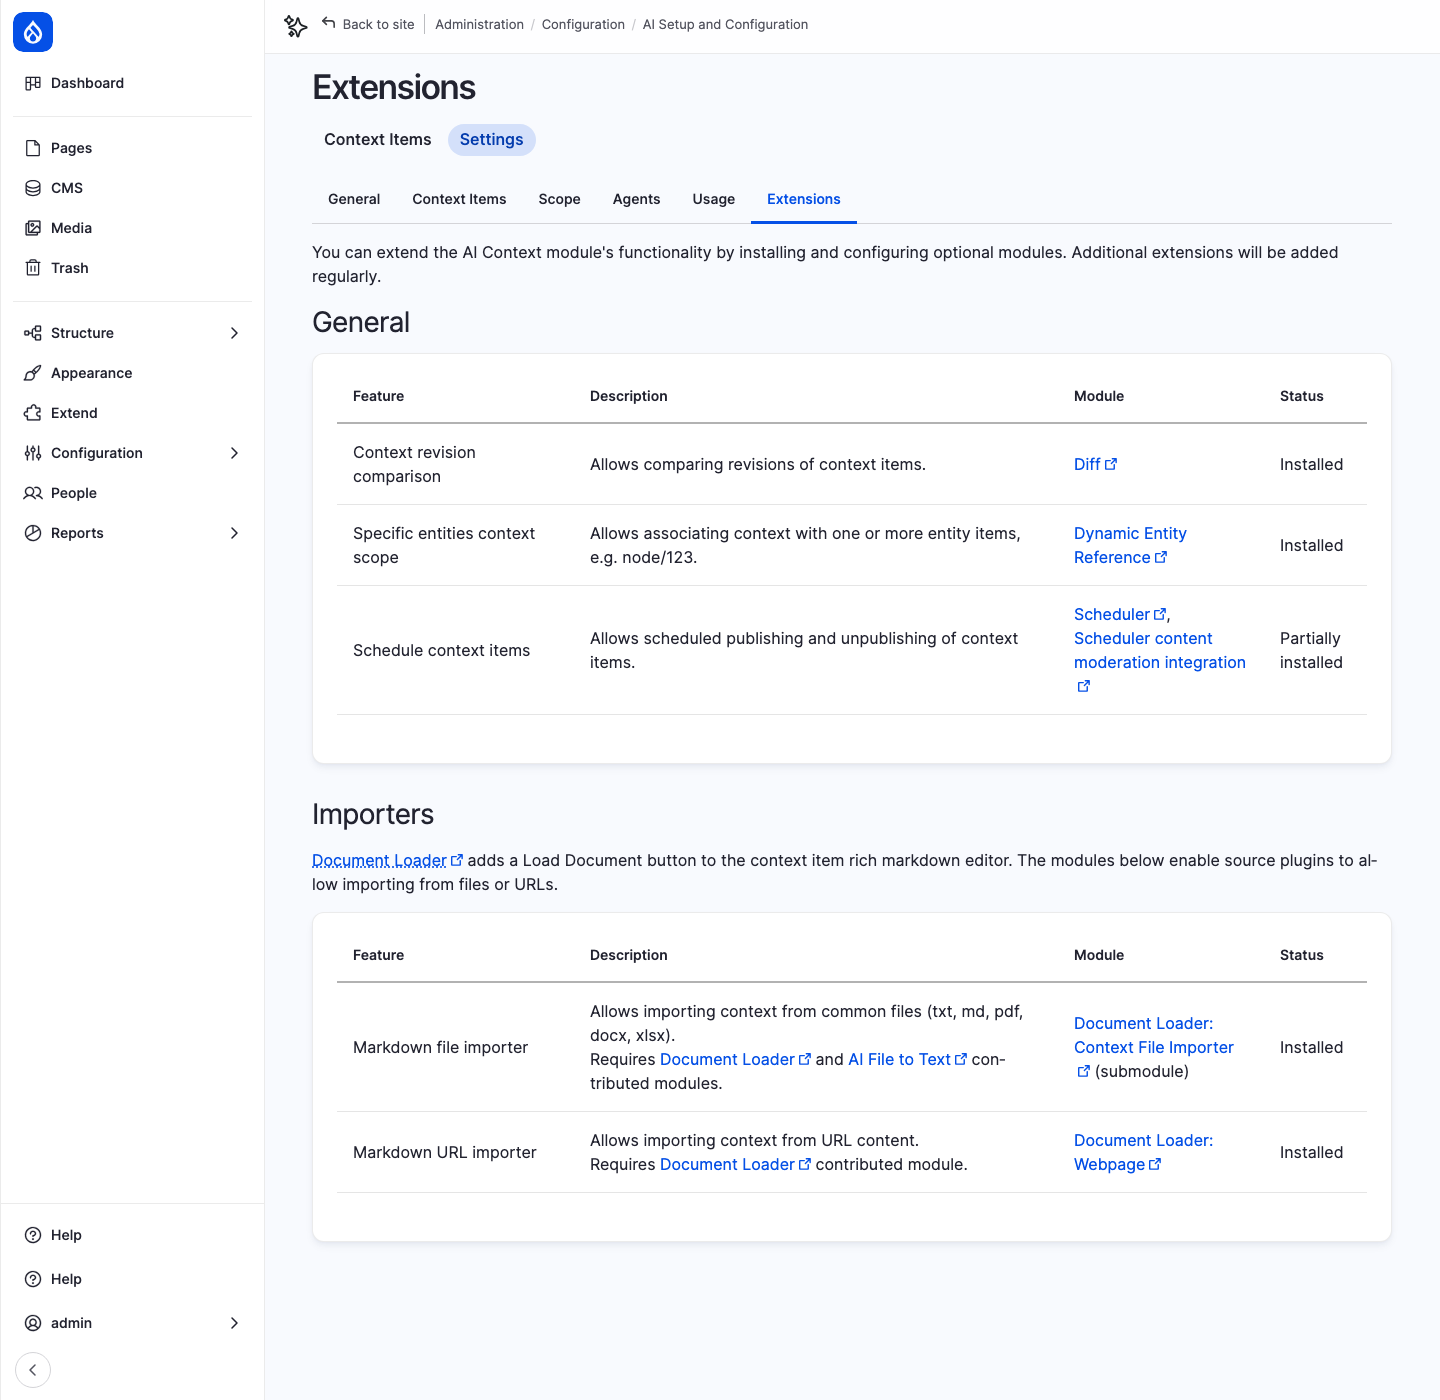Switch to the Scope tab

(559, 199)
